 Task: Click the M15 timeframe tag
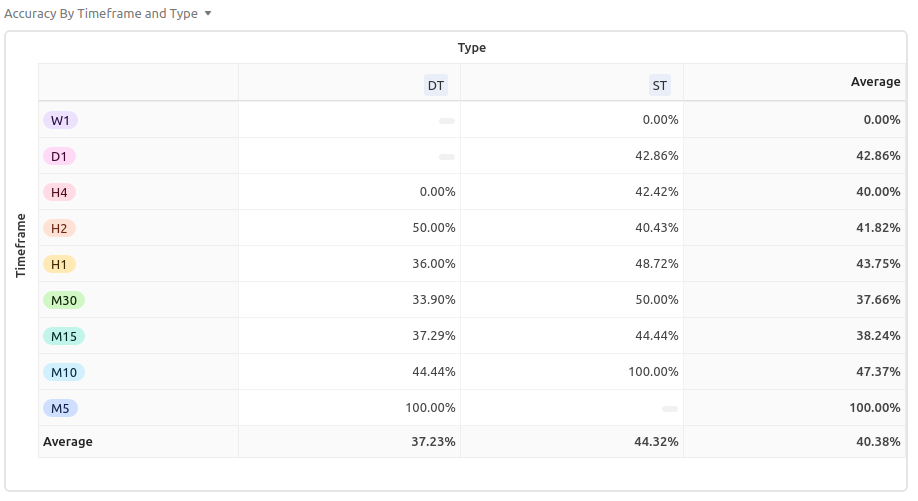[63, 336]
